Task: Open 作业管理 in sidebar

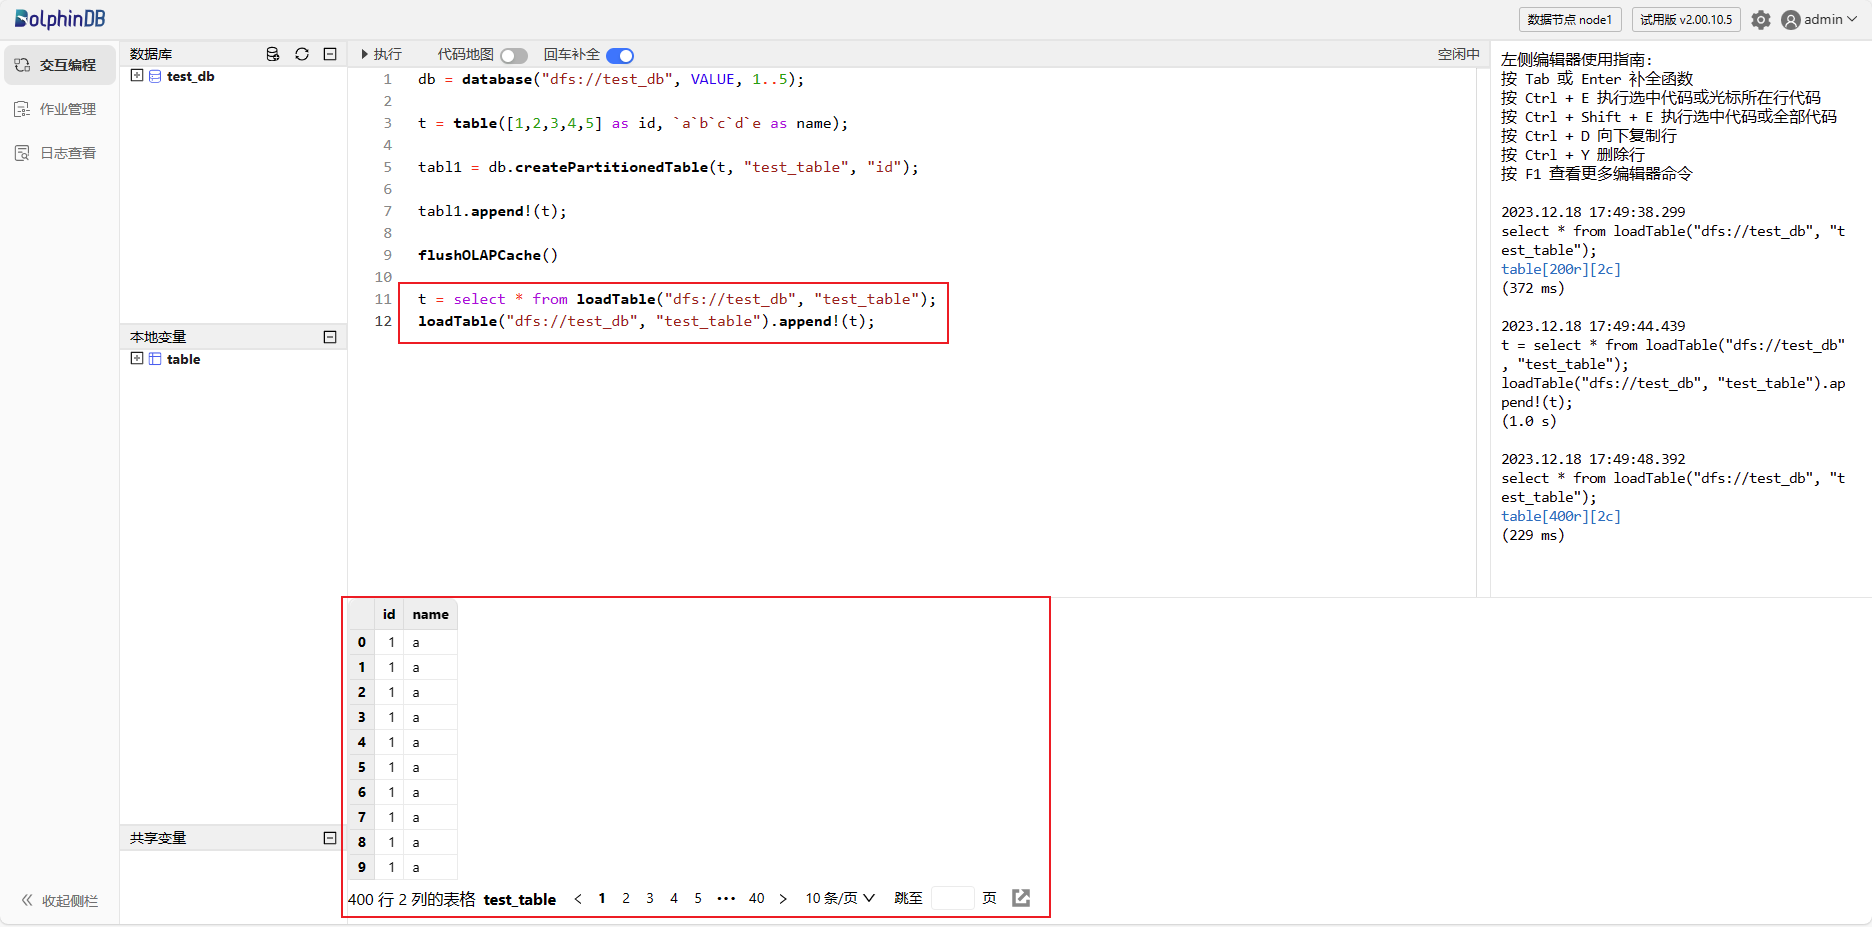Action: pos(58,109)
